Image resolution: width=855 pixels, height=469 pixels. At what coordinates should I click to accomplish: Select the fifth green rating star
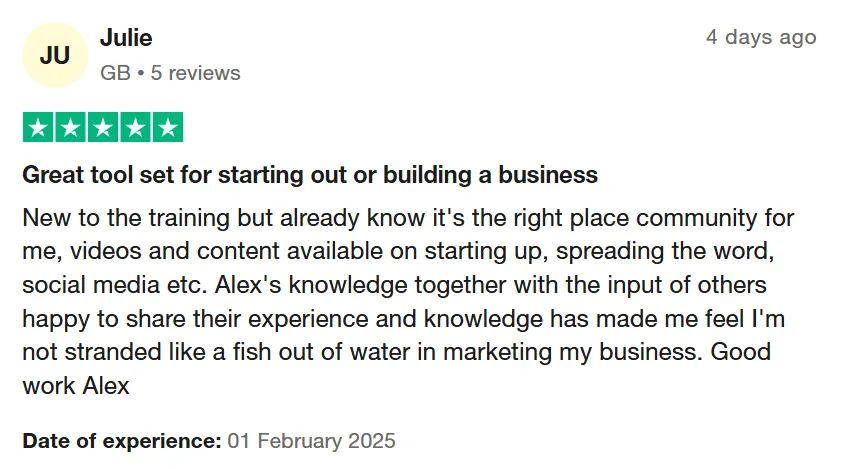point(168,127)
